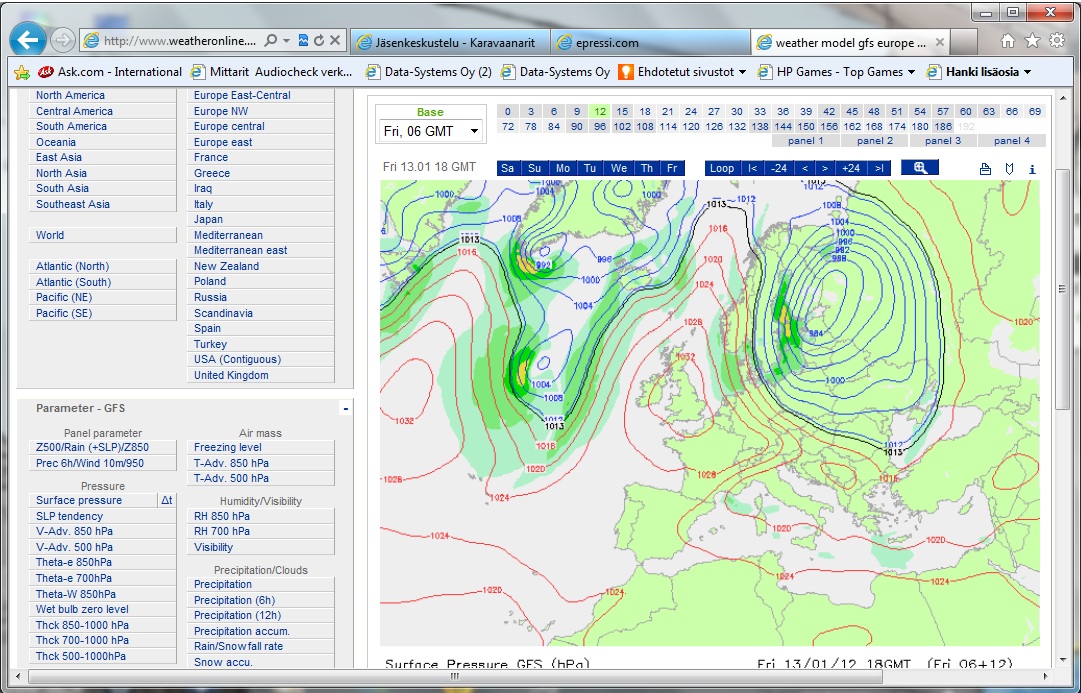Start the animation with the Loop button
The height and width of the screenshot is (693, 1081).
pyautogui.click(x=721, y=168)
